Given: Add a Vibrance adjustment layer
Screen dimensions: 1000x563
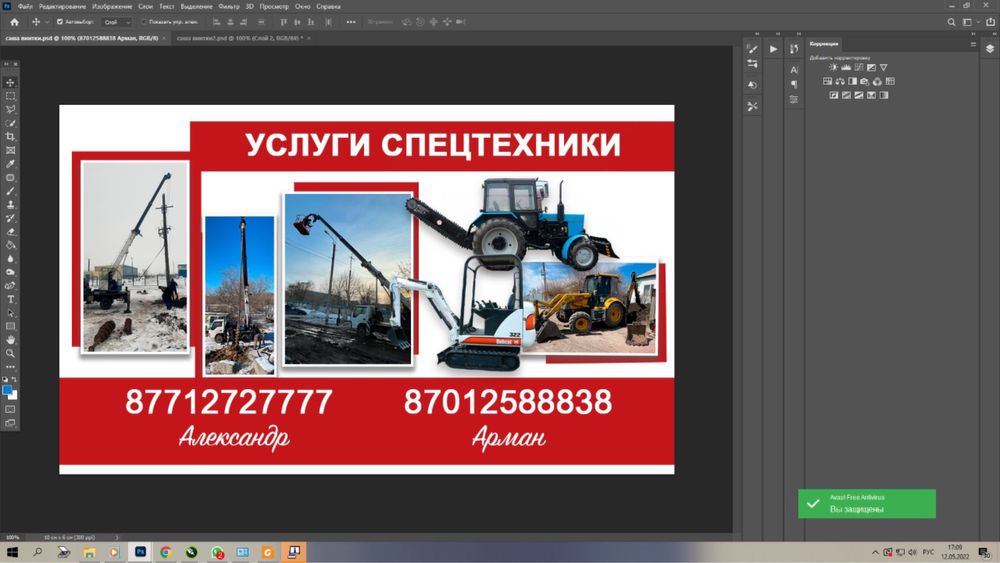Looking at the screenshot, I should point(883,67).
